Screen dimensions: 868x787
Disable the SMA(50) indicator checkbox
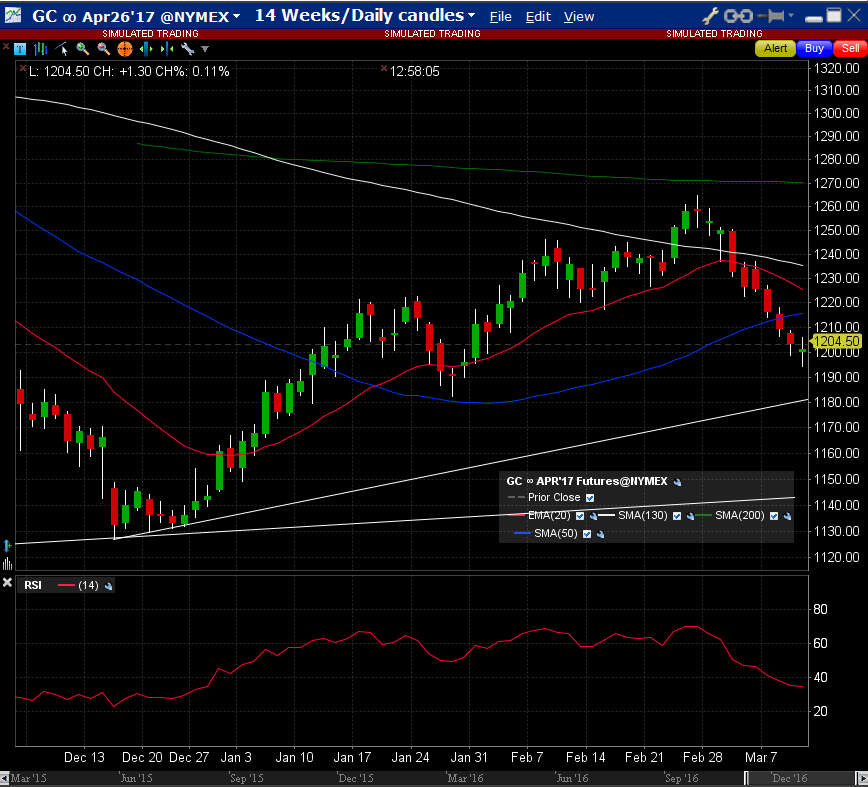tap(586, 534)
